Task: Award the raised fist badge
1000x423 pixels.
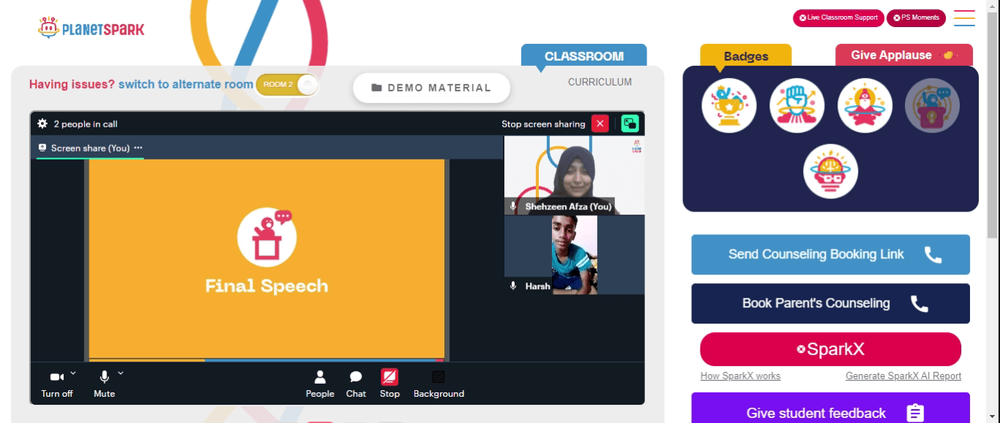Action: click(x=797, y=105)
